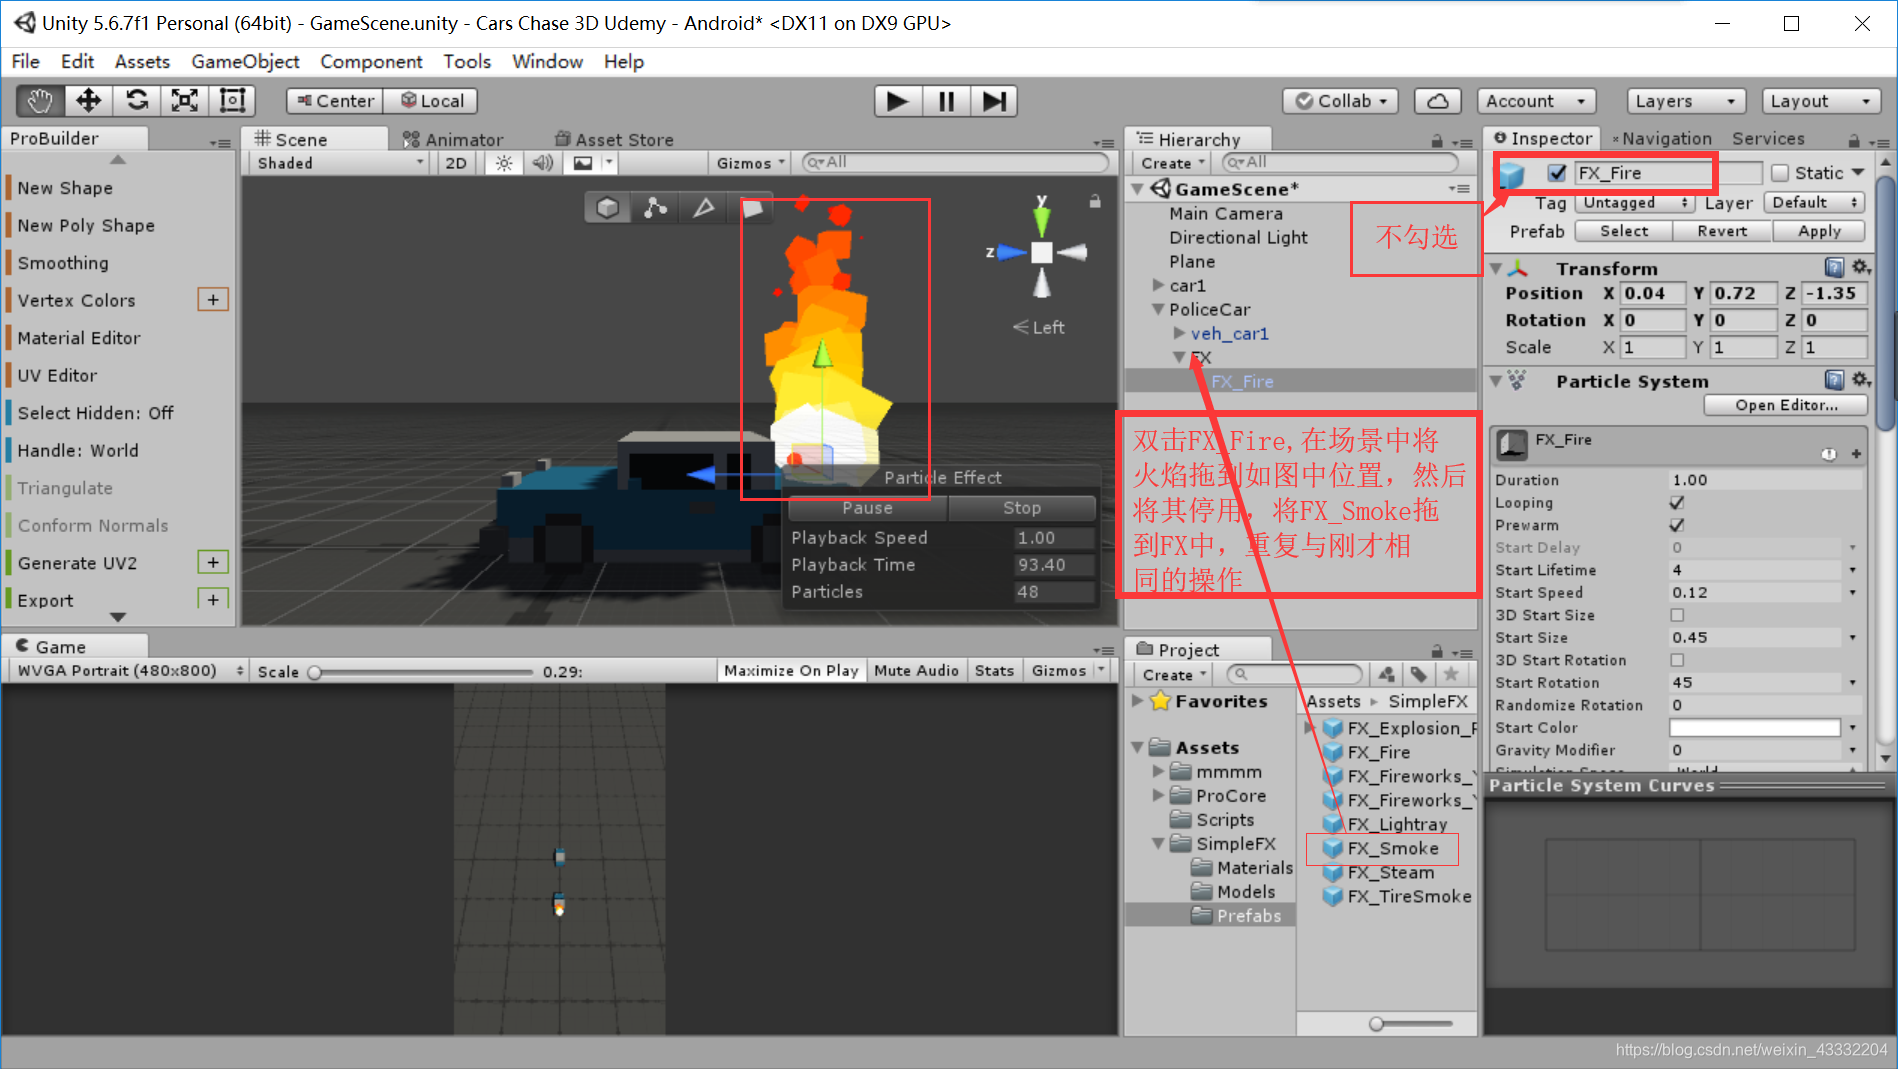1898x1069 pixels.
Task: Open Transform component gear settings
Action: pos(1861,268)
